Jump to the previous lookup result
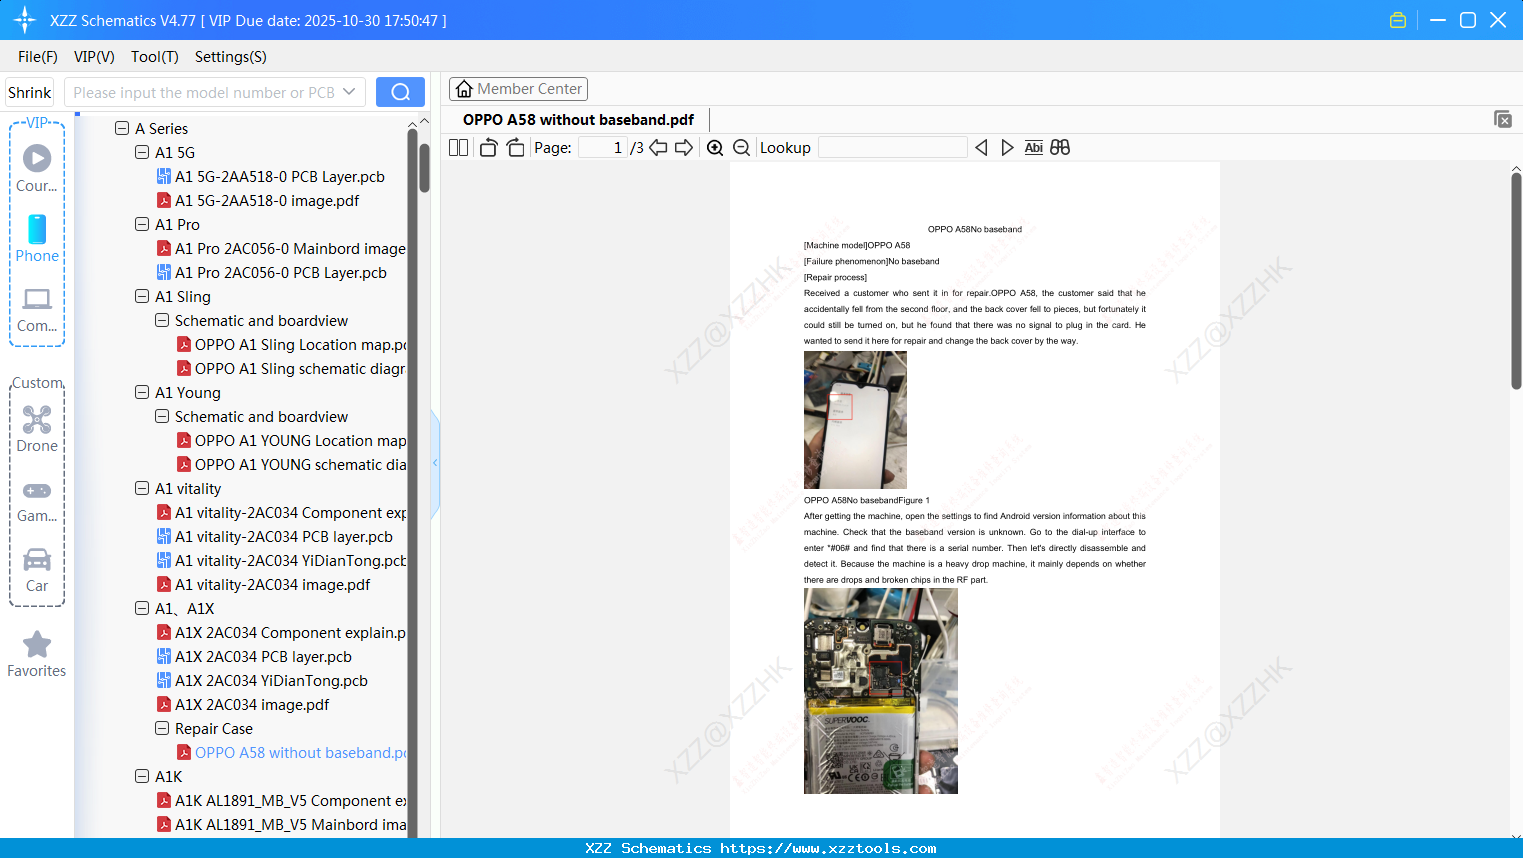Viewport: 1523px width, 858px height. (981, 148)
